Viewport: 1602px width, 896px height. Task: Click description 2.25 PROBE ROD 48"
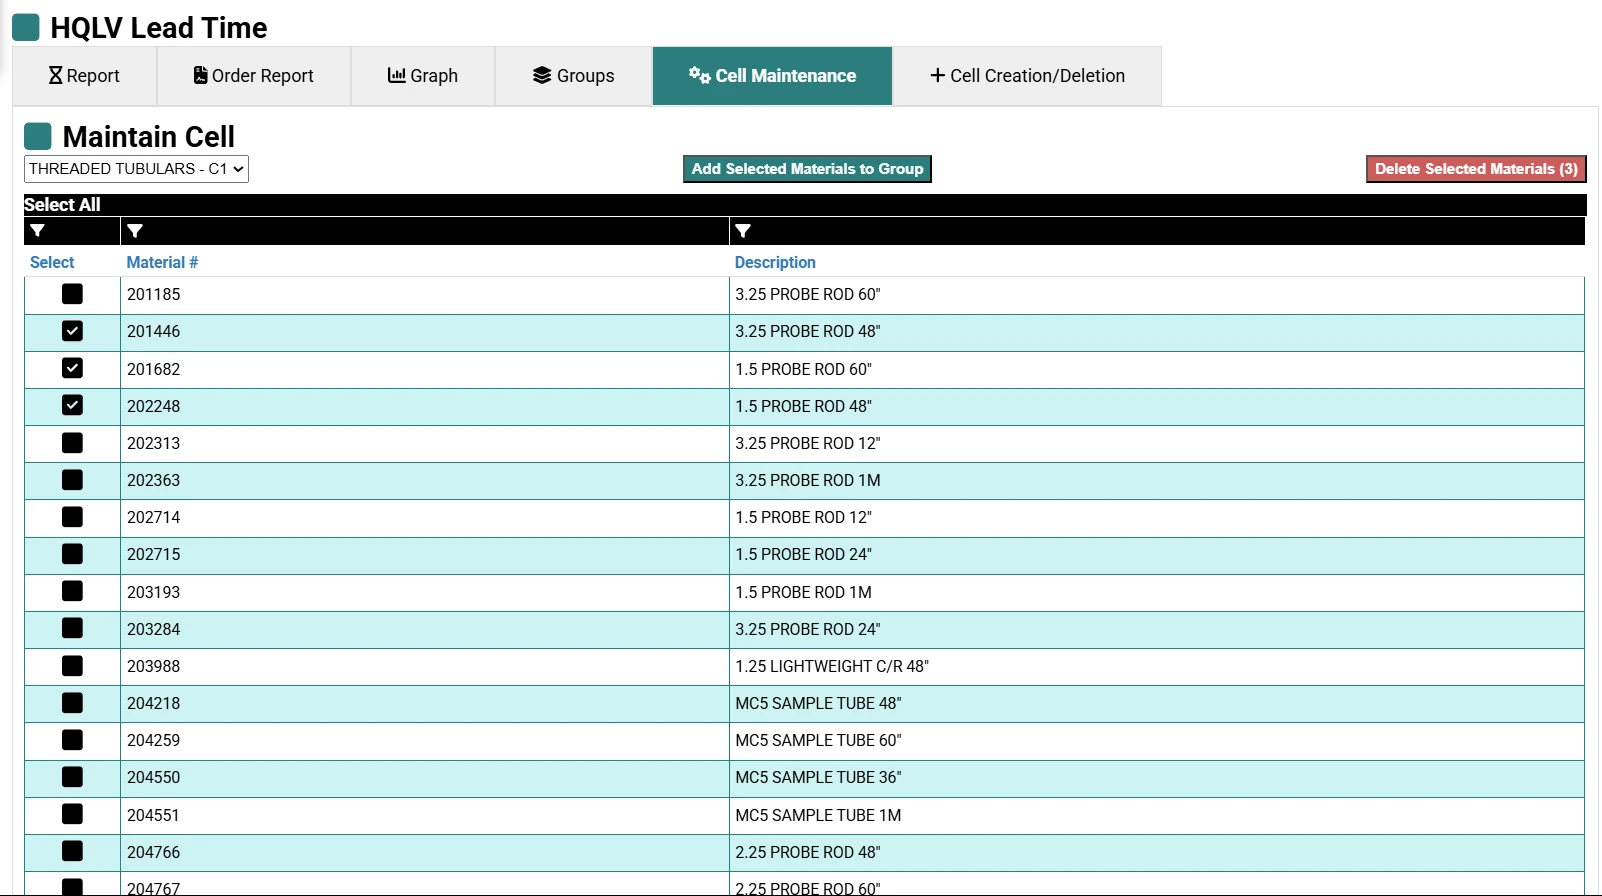click(808, 852)
